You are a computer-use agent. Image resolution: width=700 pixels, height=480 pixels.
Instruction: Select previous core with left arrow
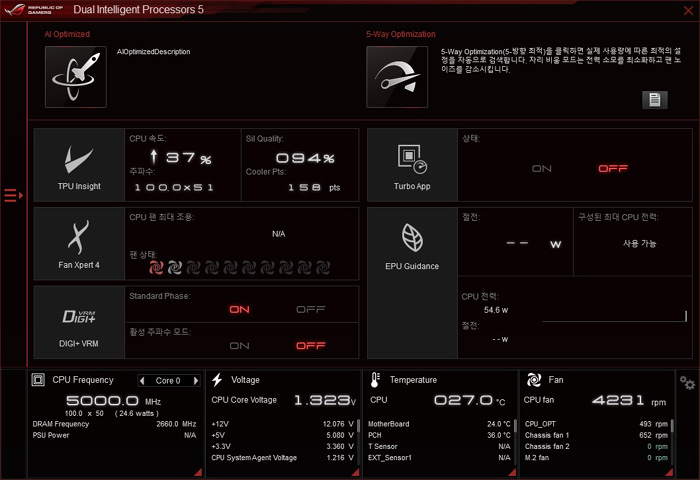point(142,380)
